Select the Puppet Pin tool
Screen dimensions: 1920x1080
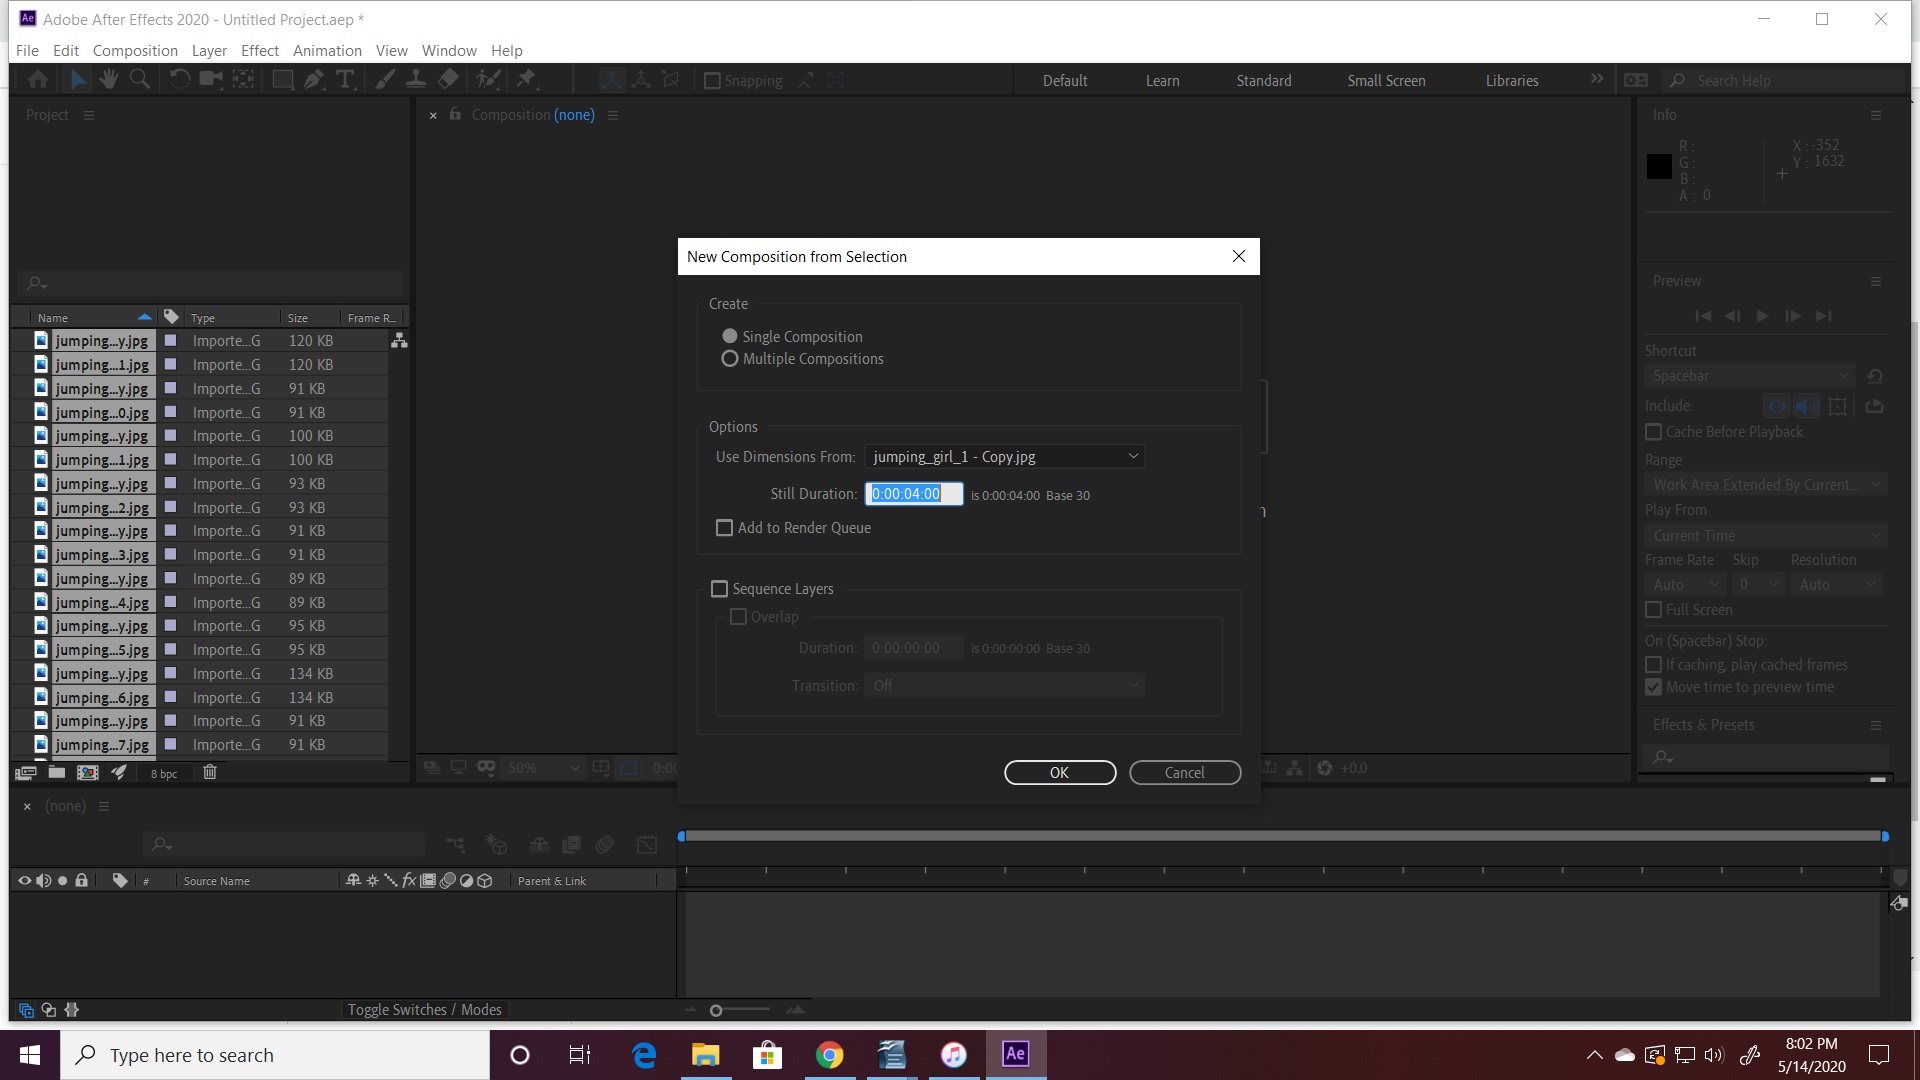[526, 79]
